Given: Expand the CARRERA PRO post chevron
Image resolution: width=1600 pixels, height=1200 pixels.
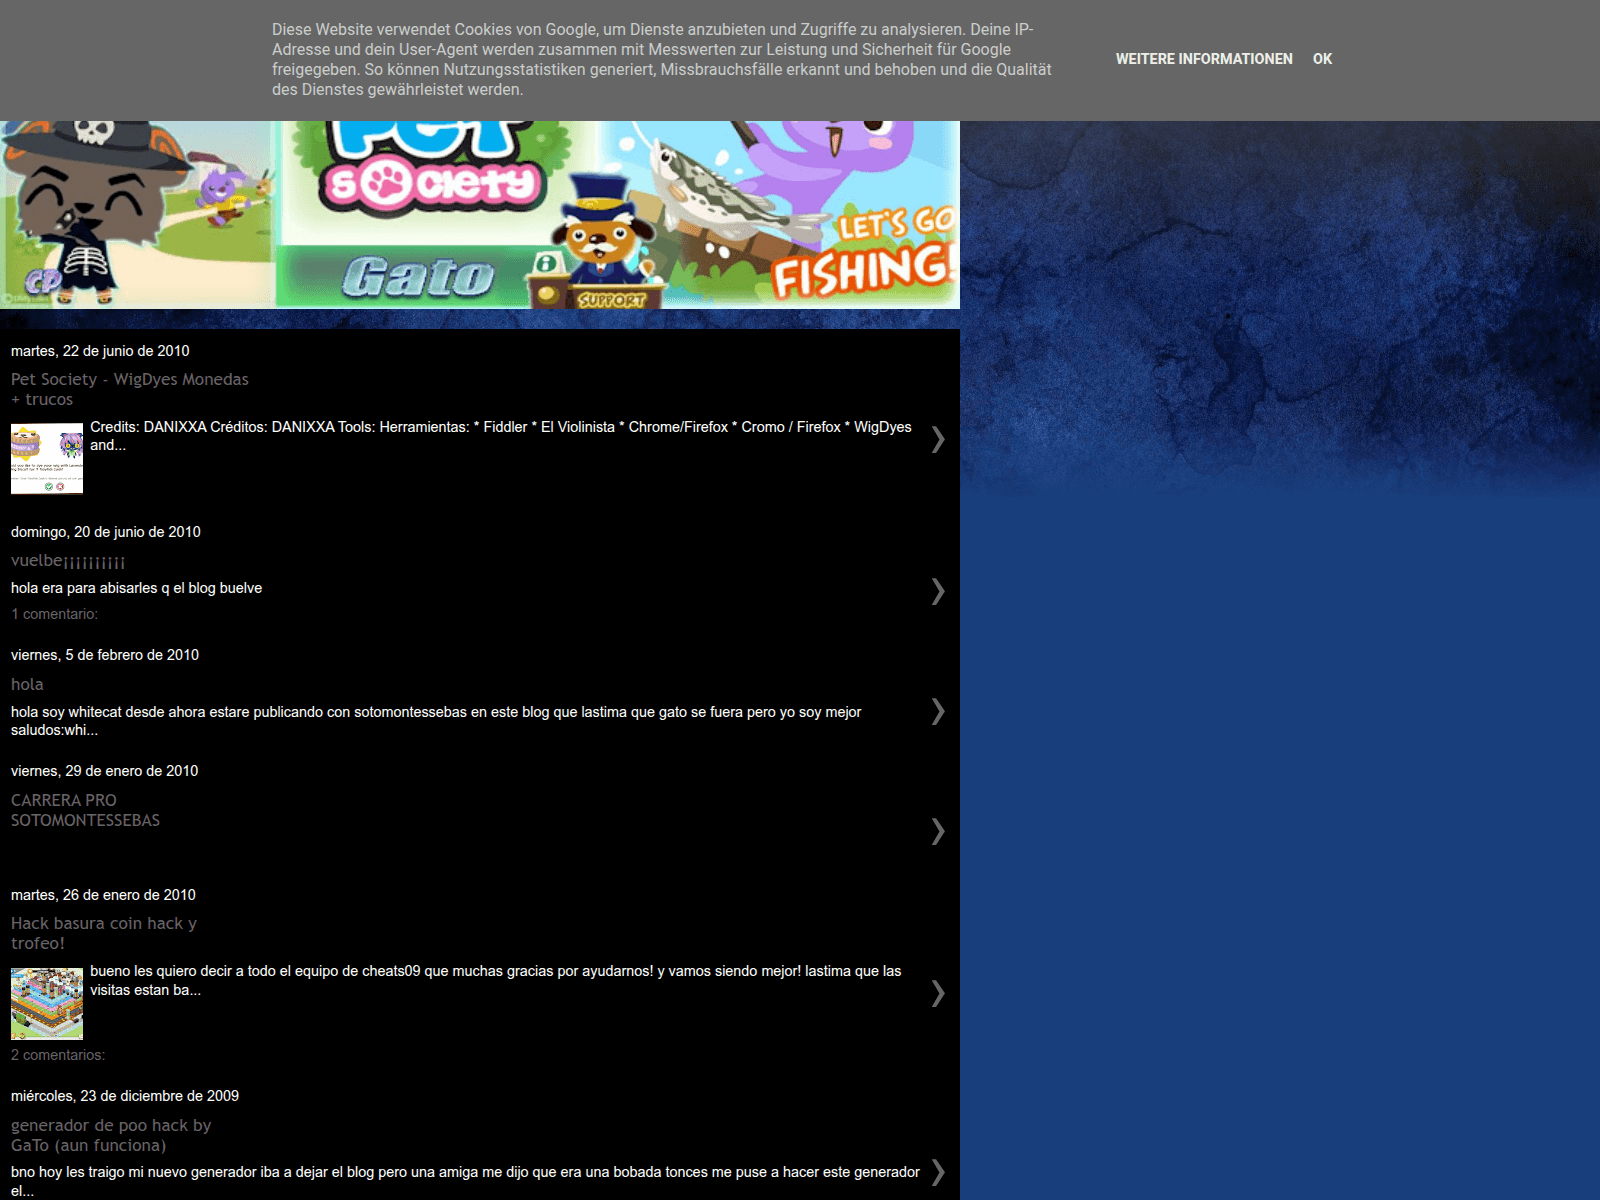Looking at the screenshot, I should pos(938,831).
